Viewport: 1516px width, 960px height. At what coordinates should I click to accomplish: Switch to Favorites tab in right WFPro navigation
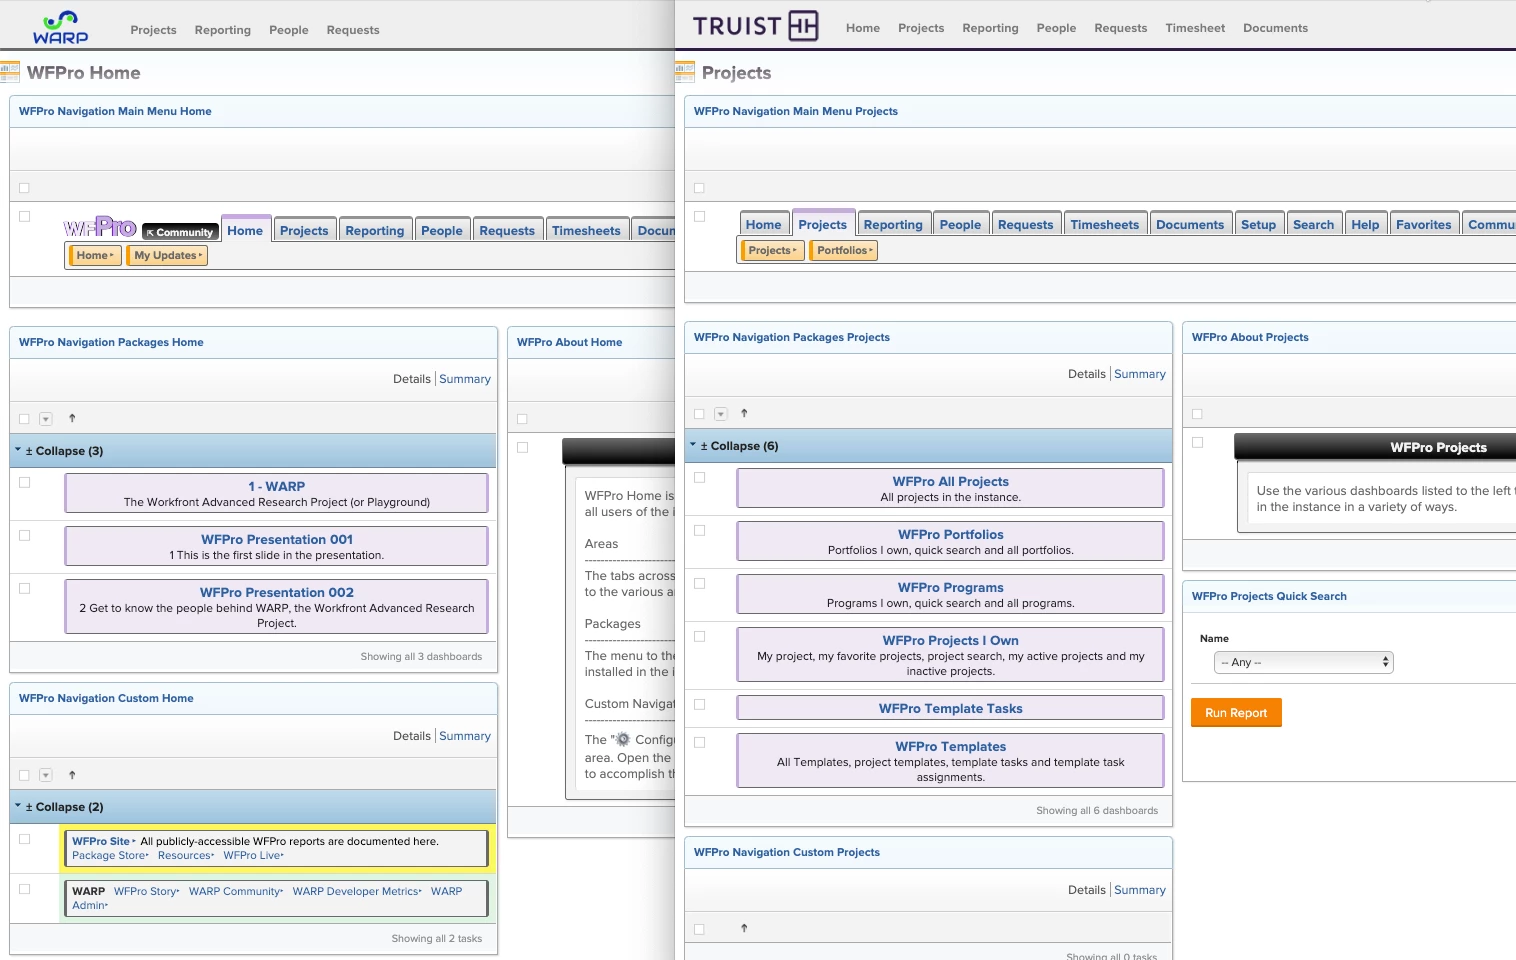point(1423,225)
